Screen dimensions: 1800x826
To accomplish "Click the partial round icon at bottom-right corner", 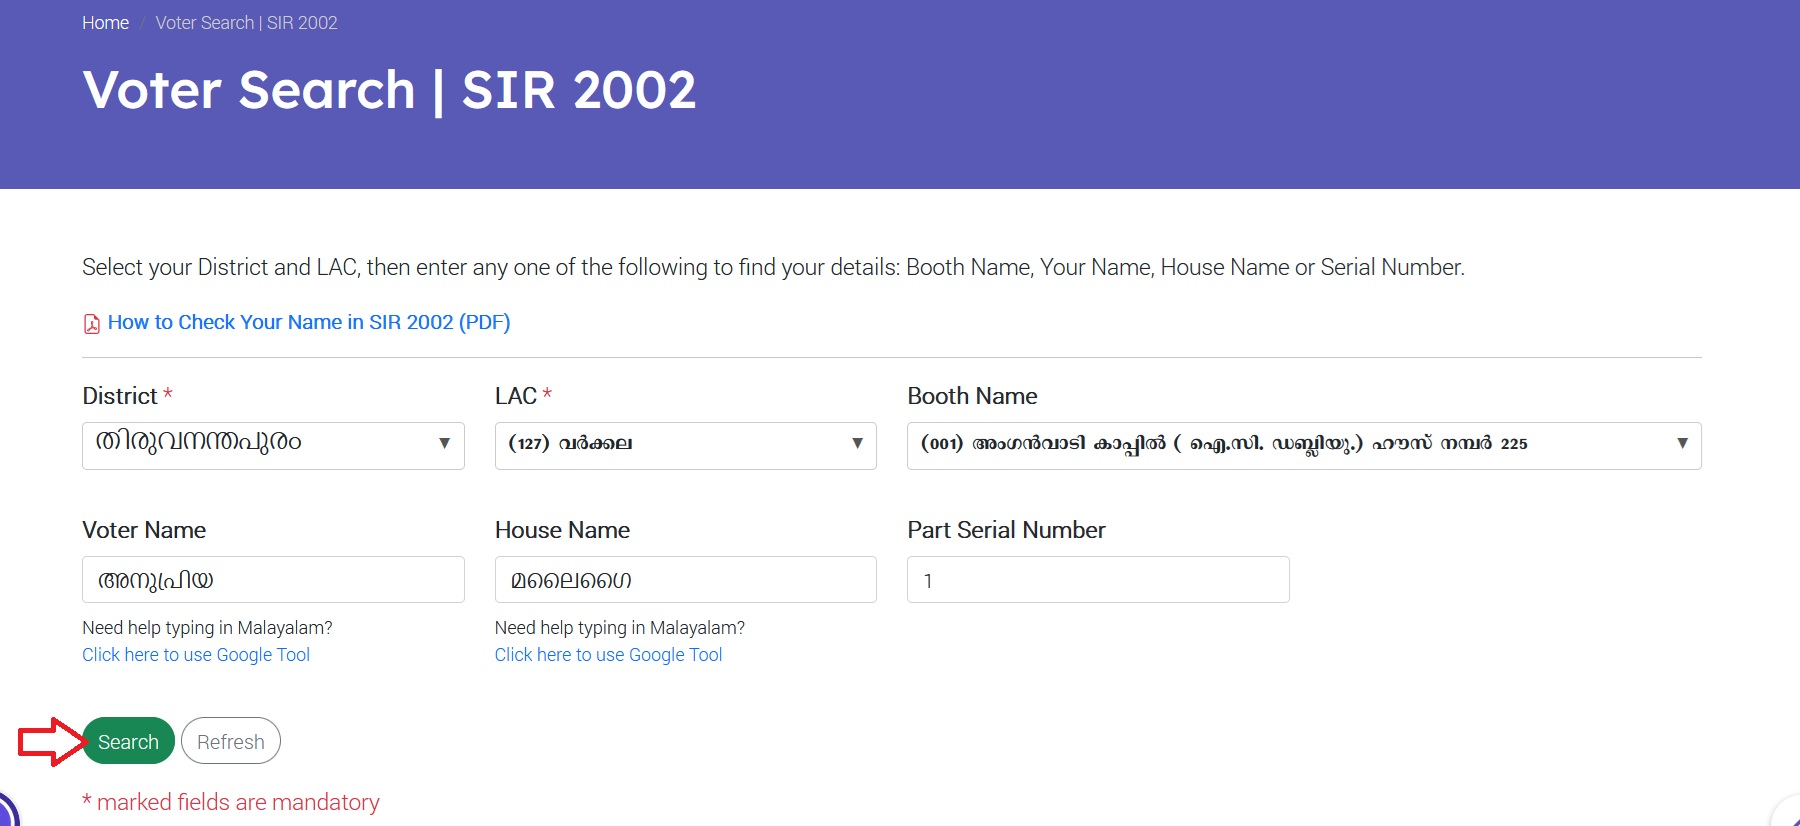I will [1789, 814].
